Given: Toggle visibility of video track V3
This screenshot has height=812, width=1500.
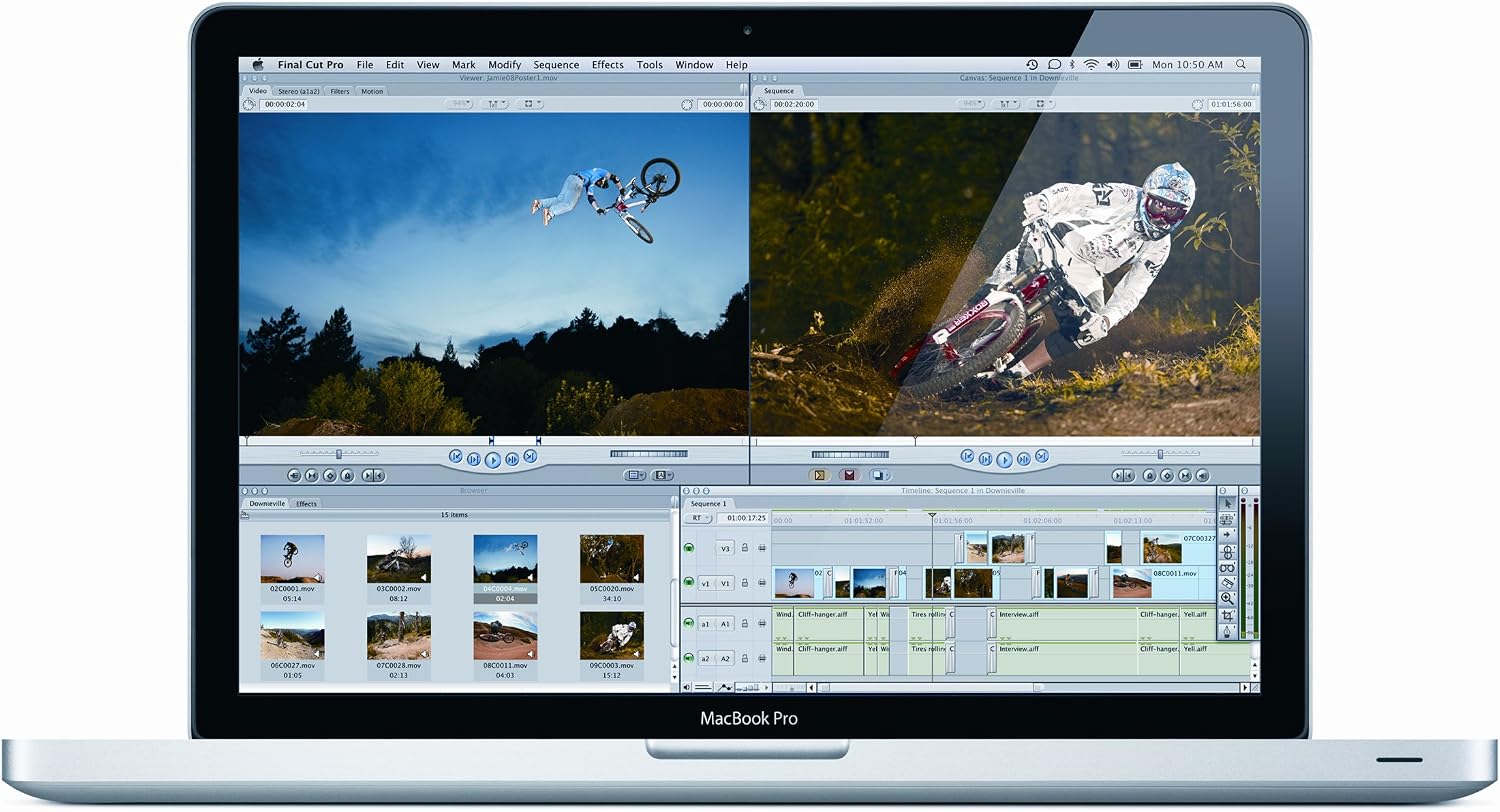Looking at the screenshot, I should [x=689, y=548].
